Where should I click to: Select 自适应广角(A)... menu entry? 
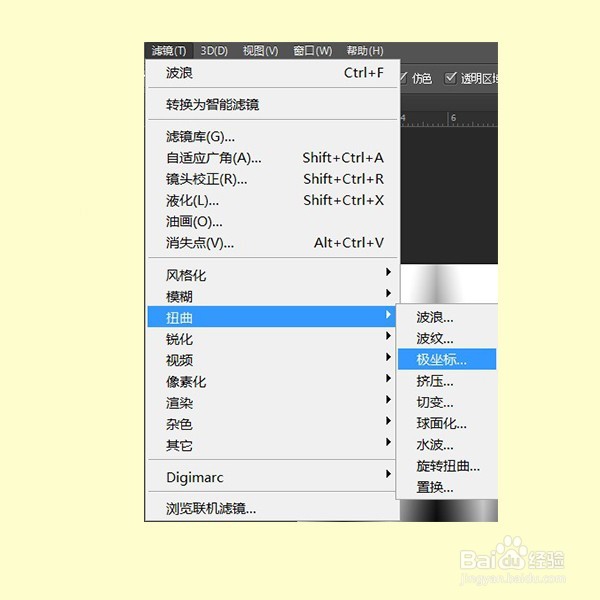[x=274, y=158]
